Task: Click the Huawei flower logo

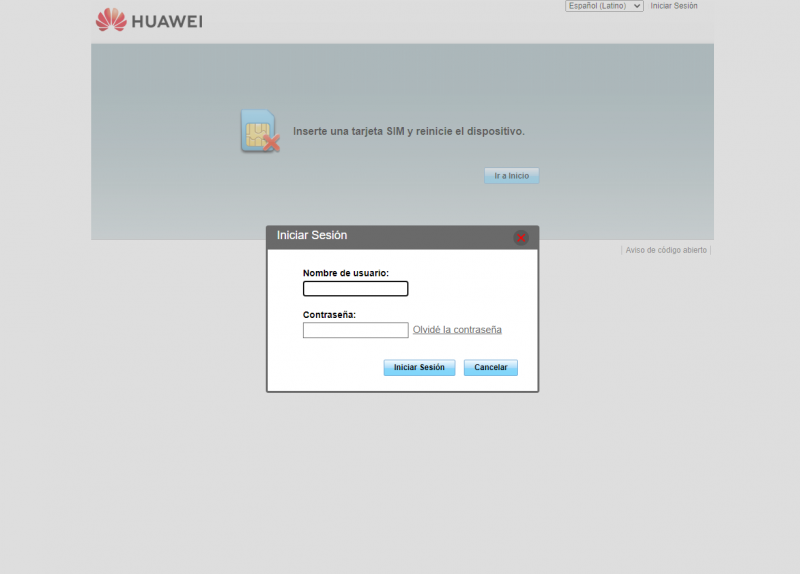Action: (111, 19)
